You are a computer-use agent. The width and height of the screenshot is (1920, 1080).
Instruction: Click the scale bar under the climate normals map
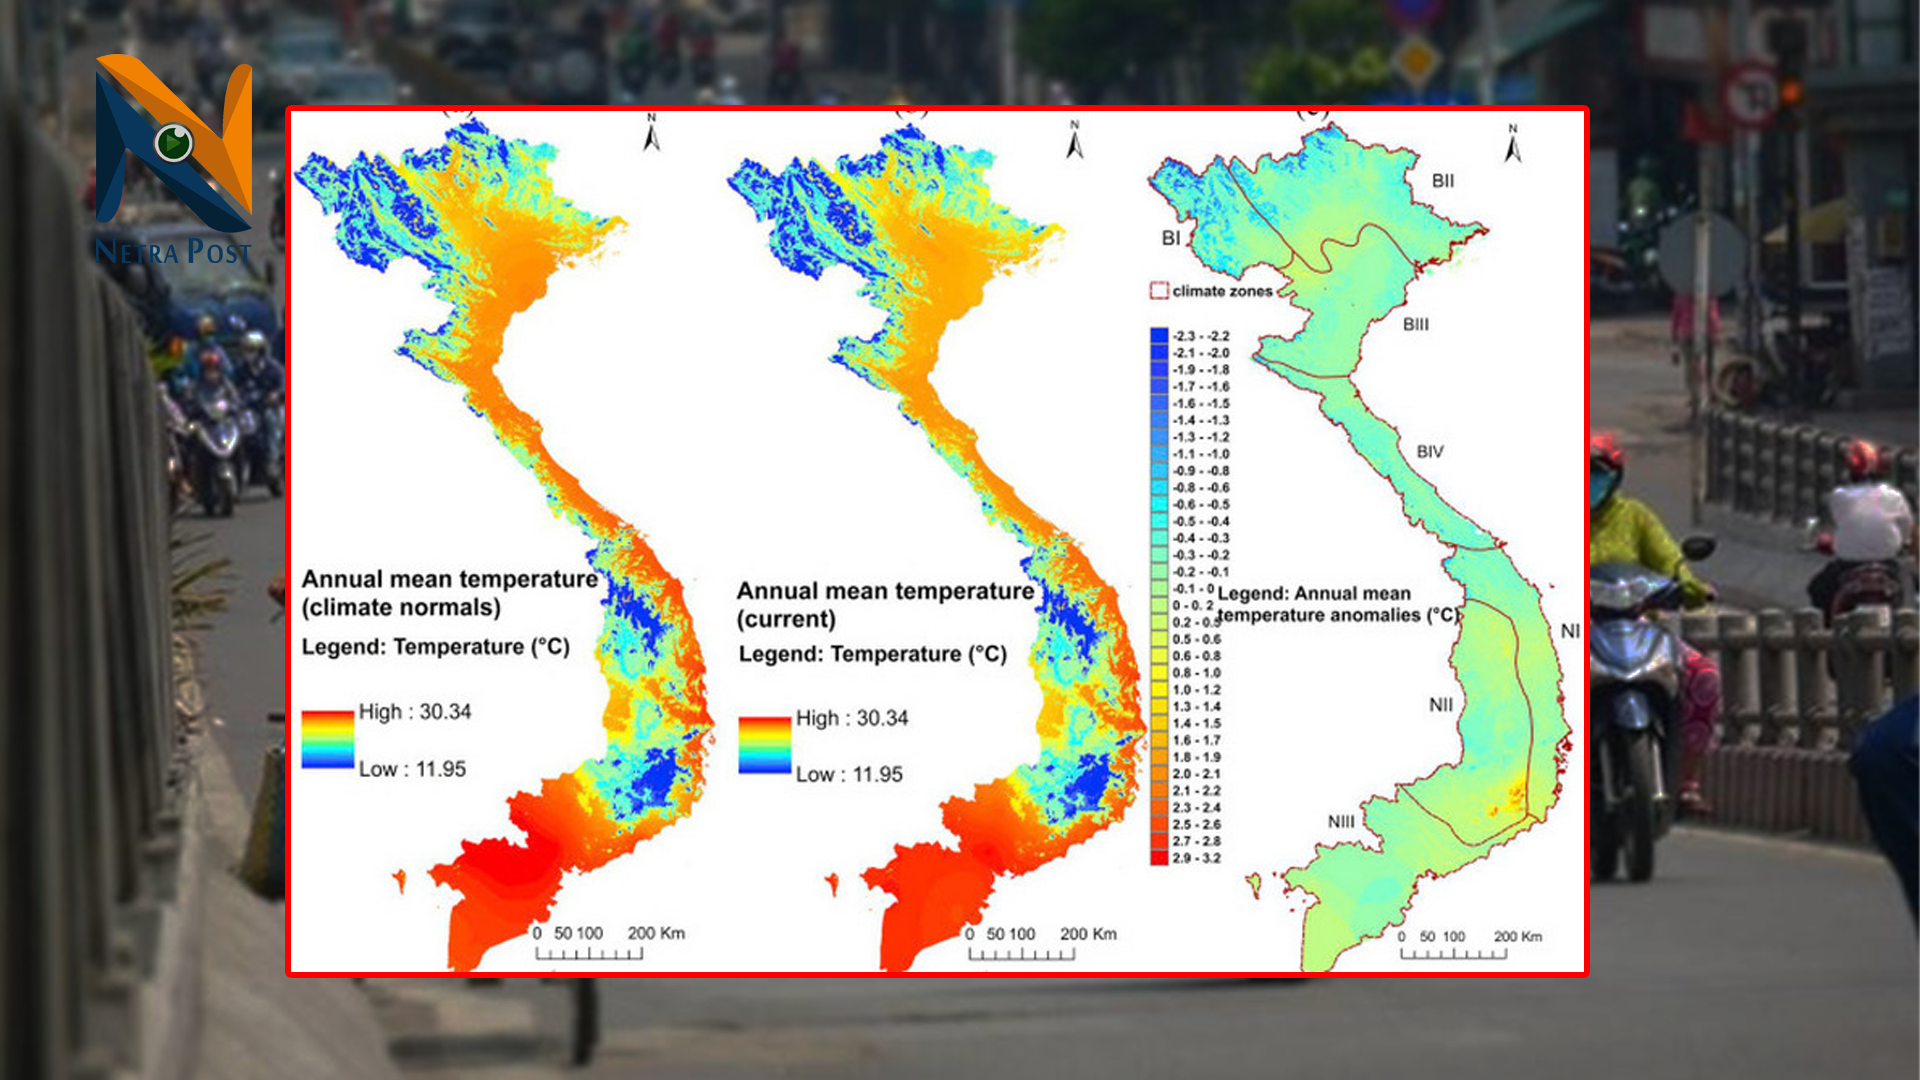pos(589,953)
